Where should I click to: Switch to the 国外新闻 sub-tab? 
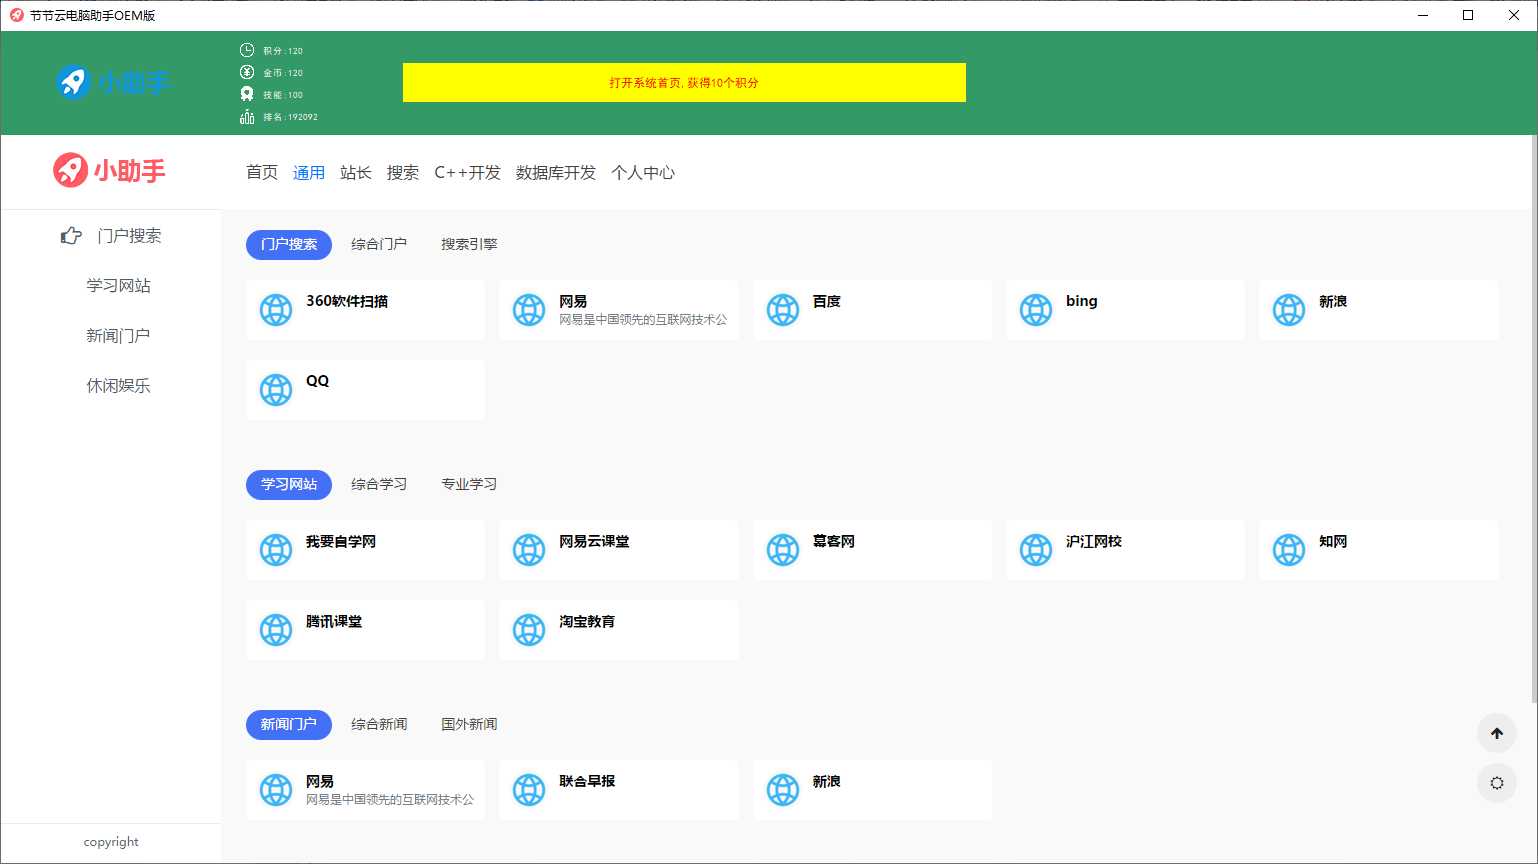469,724
